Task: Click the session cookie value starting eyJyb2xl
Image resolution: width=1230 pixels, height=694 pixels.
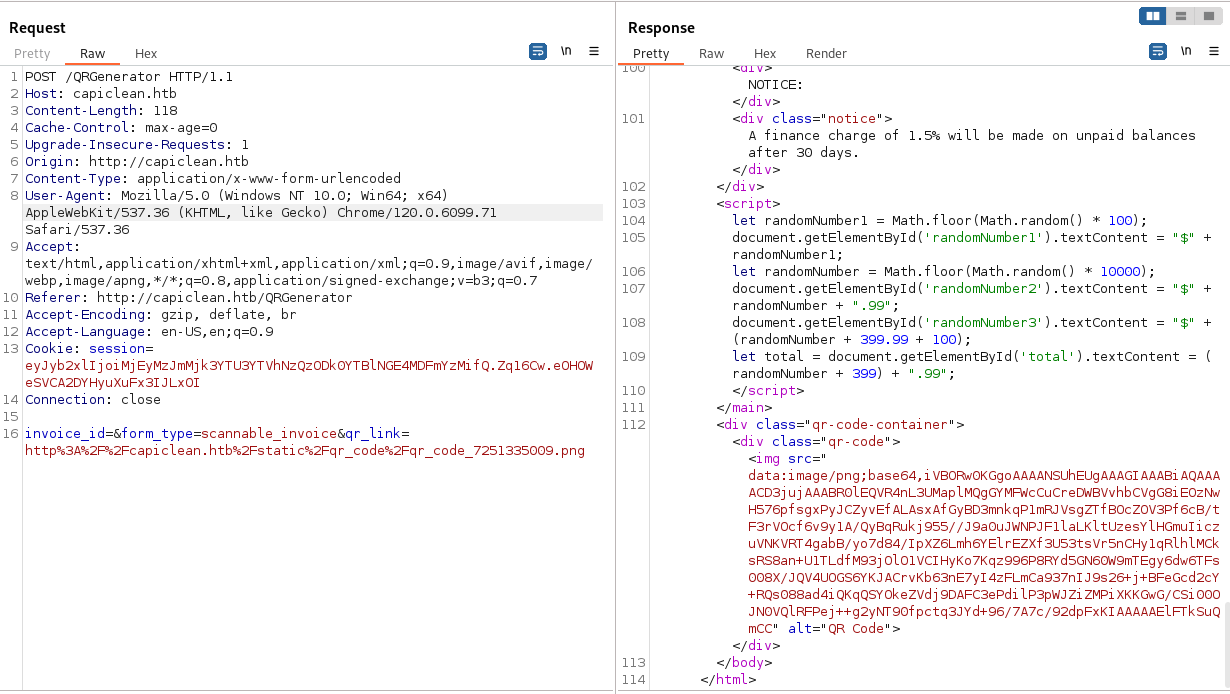Action: tap(309, 374)
